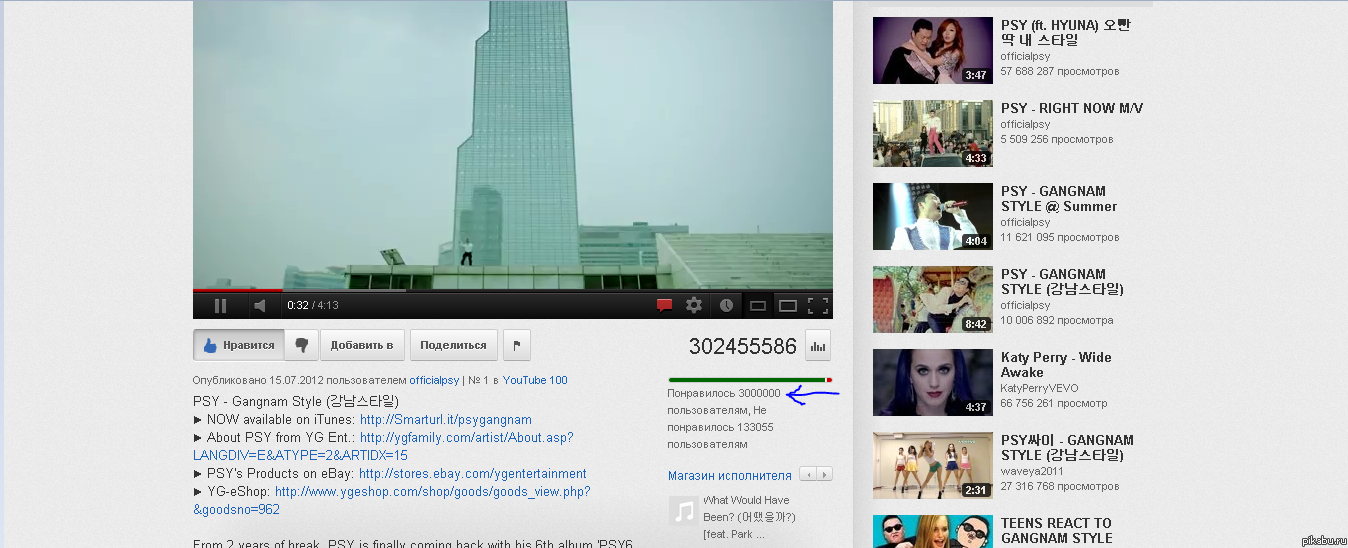The height and width of the screenshot is (548, 1348).
Task: Open the stores.ebay.com/ygentertainment link
Action: click(x=473, y=474)
